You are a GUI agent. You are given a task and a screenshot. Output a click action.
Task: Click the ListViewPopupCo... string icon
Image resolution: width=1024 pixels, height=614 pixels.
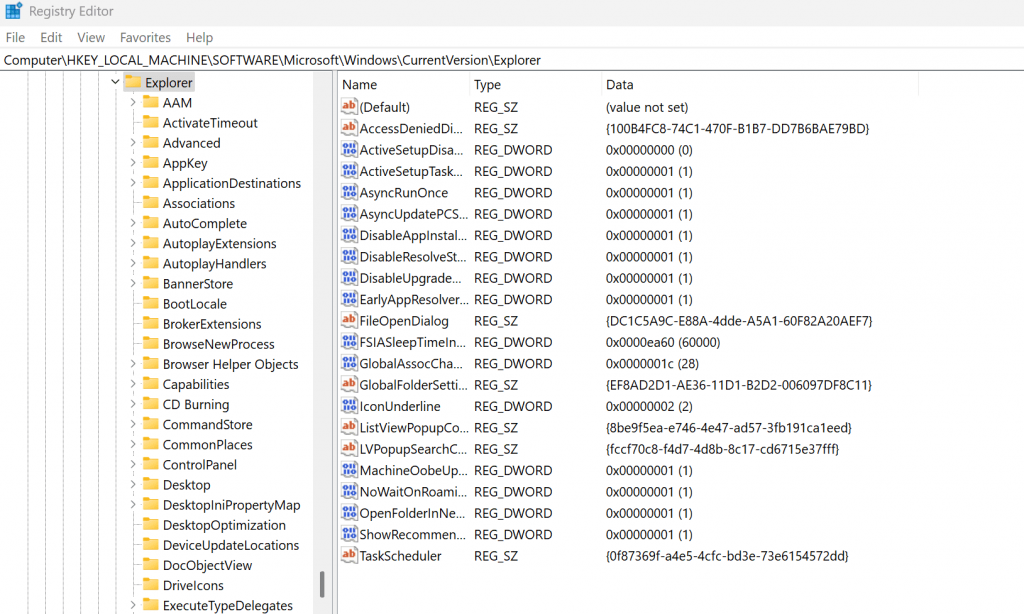coord(349,427)
